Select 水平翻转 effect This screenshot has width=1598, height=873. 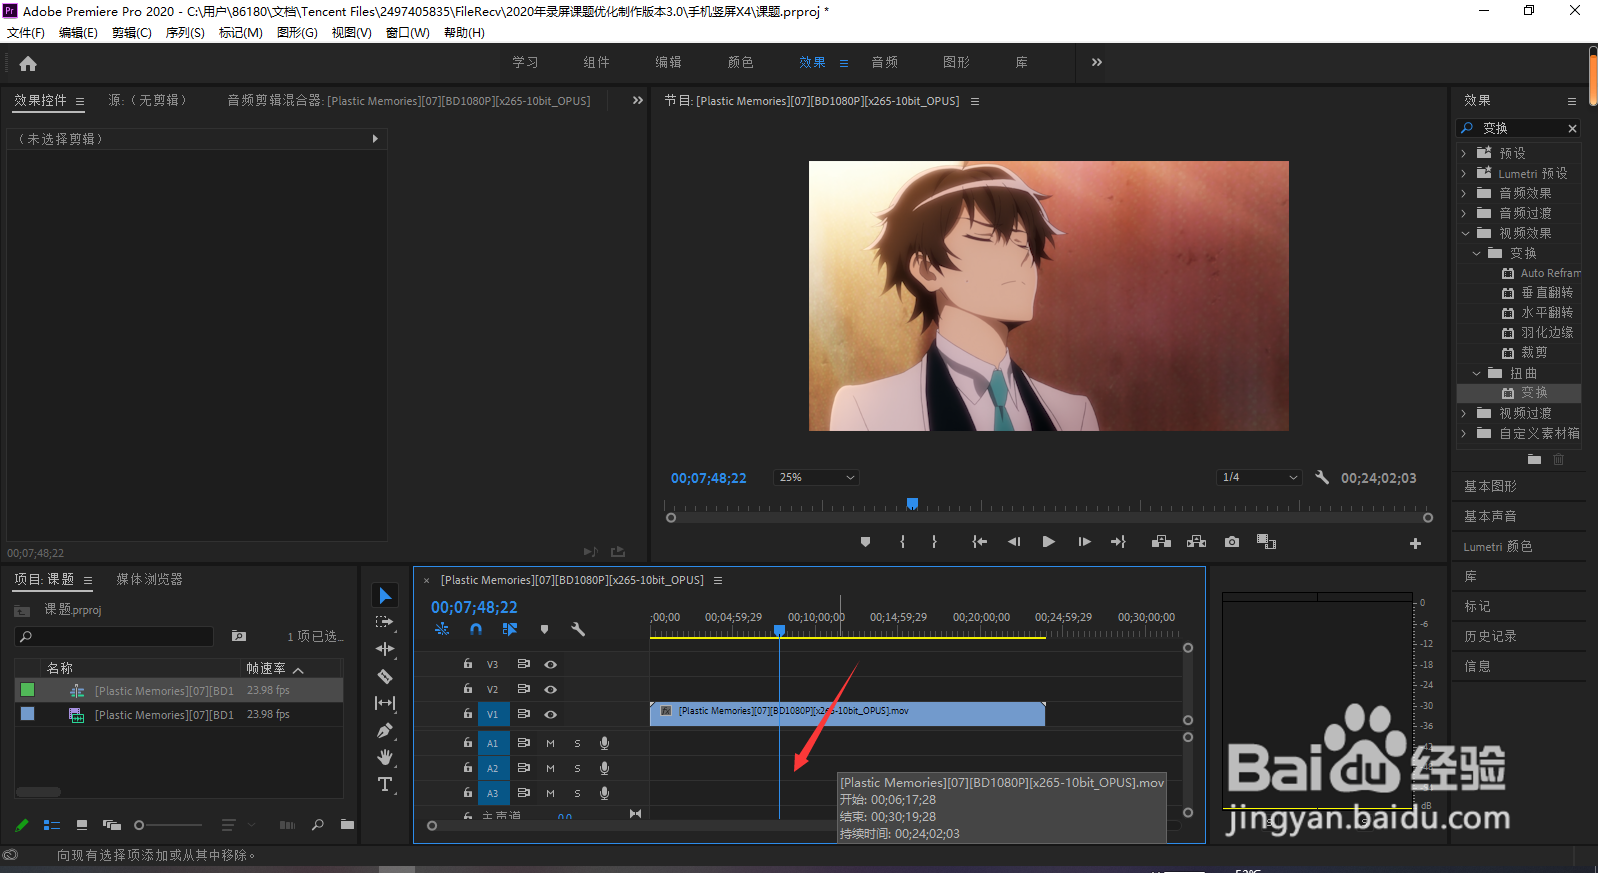[1547, 313]
